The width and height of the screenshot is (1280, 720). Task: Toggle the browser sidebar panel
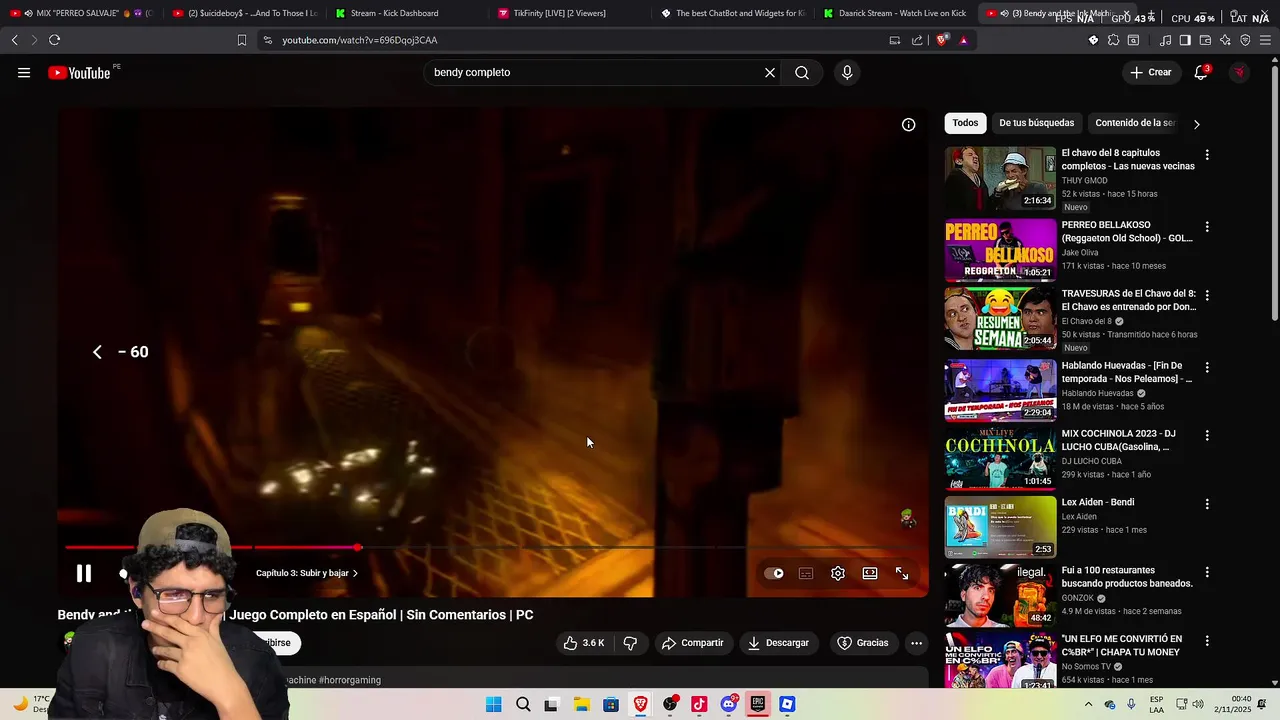coord(1185,40)
